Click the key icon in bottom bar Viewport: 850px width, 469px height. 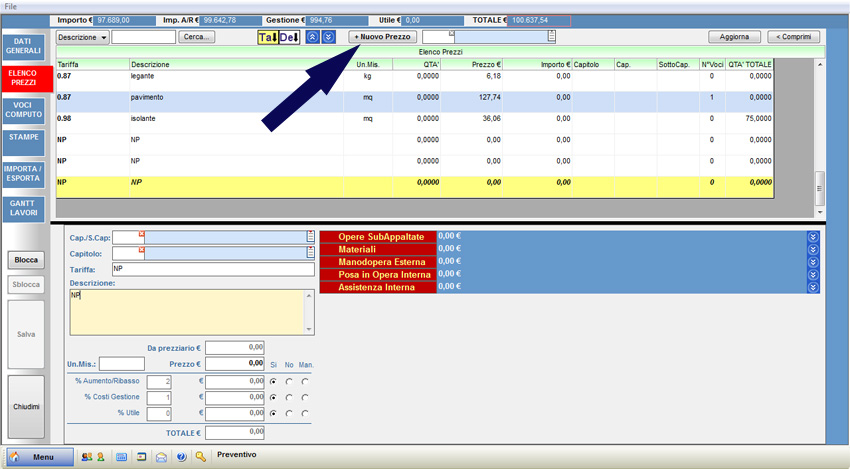201,456
